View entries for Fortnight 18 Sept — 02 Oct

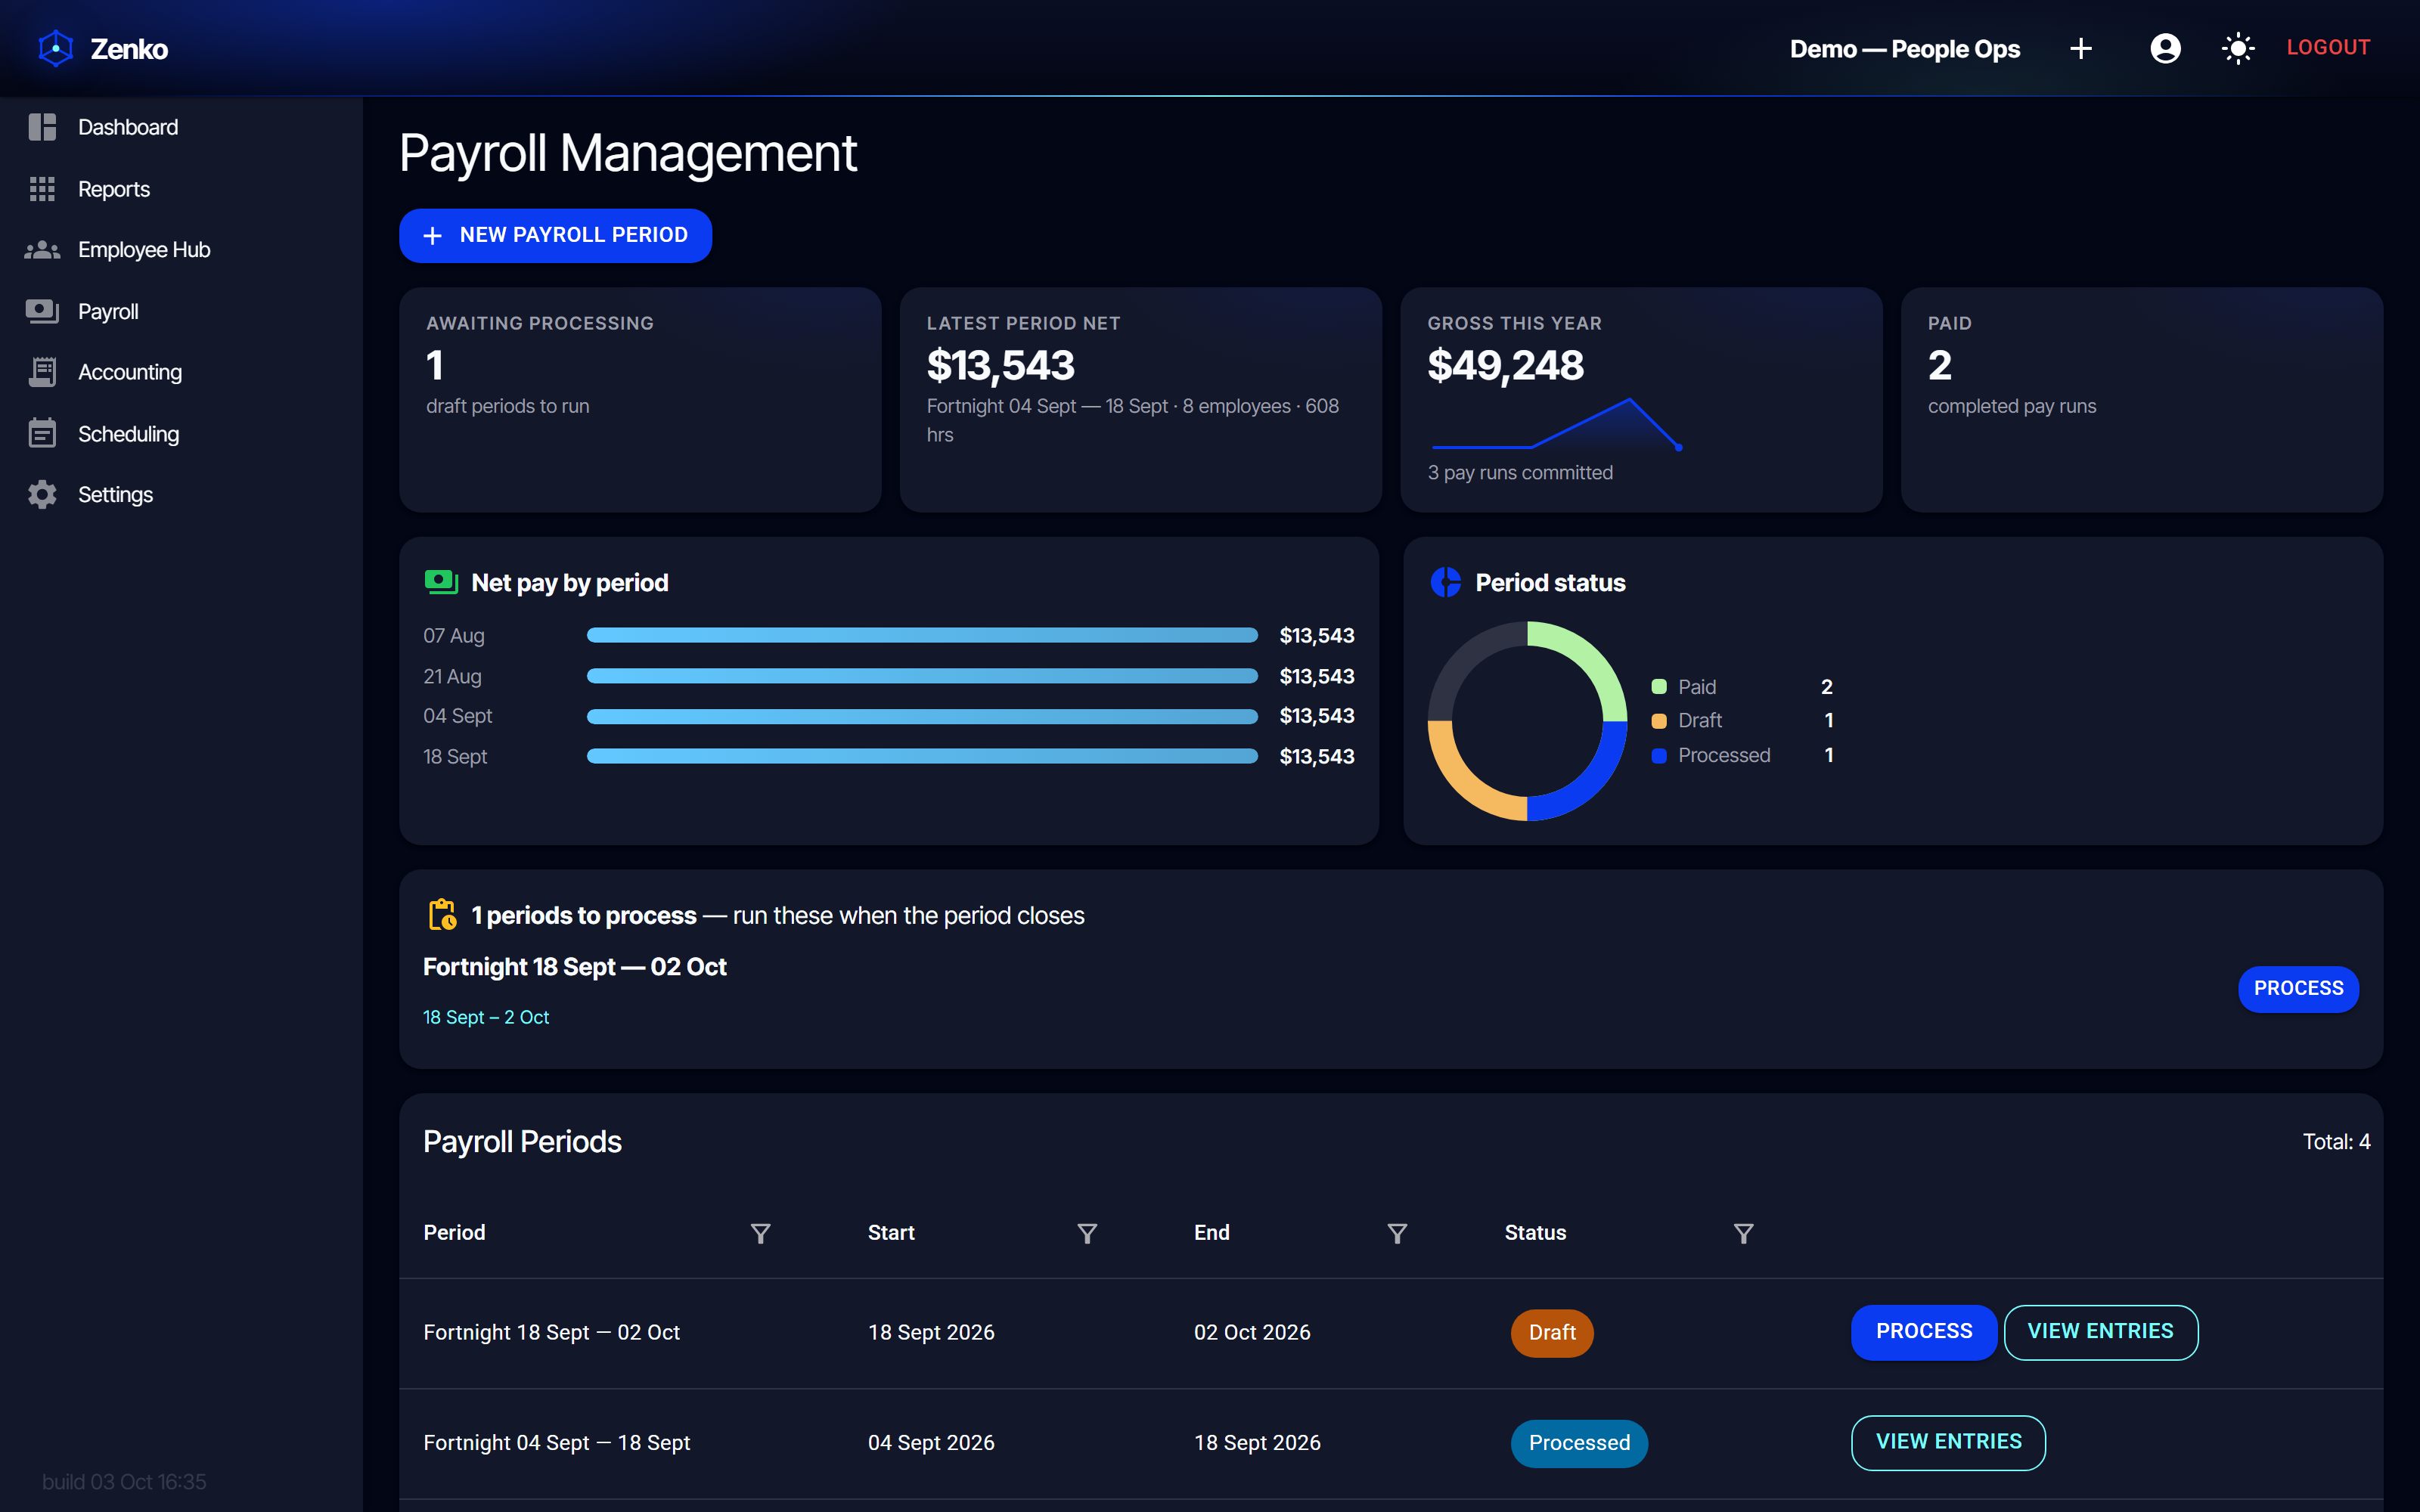pos(2100,1332)
